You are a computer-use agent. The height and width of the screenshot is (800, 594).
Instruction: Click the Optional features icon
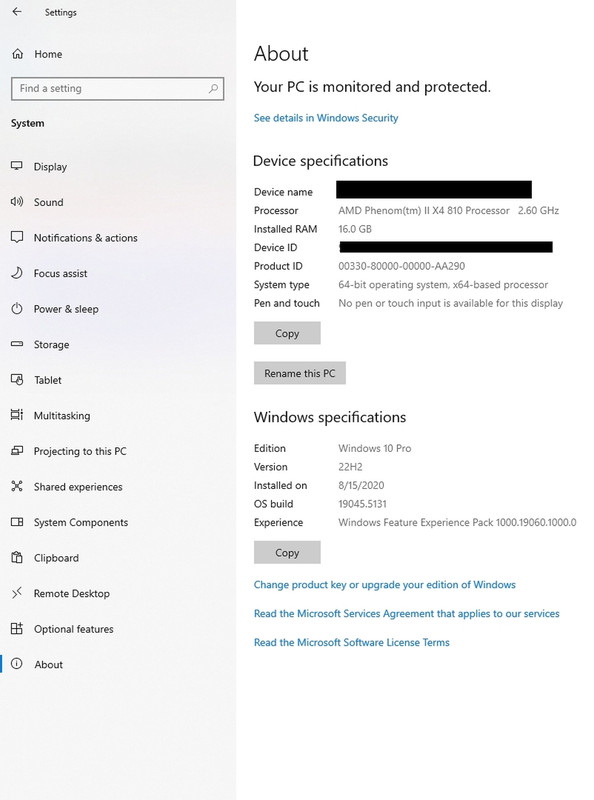pyautogui.click(x=17, y=629)
